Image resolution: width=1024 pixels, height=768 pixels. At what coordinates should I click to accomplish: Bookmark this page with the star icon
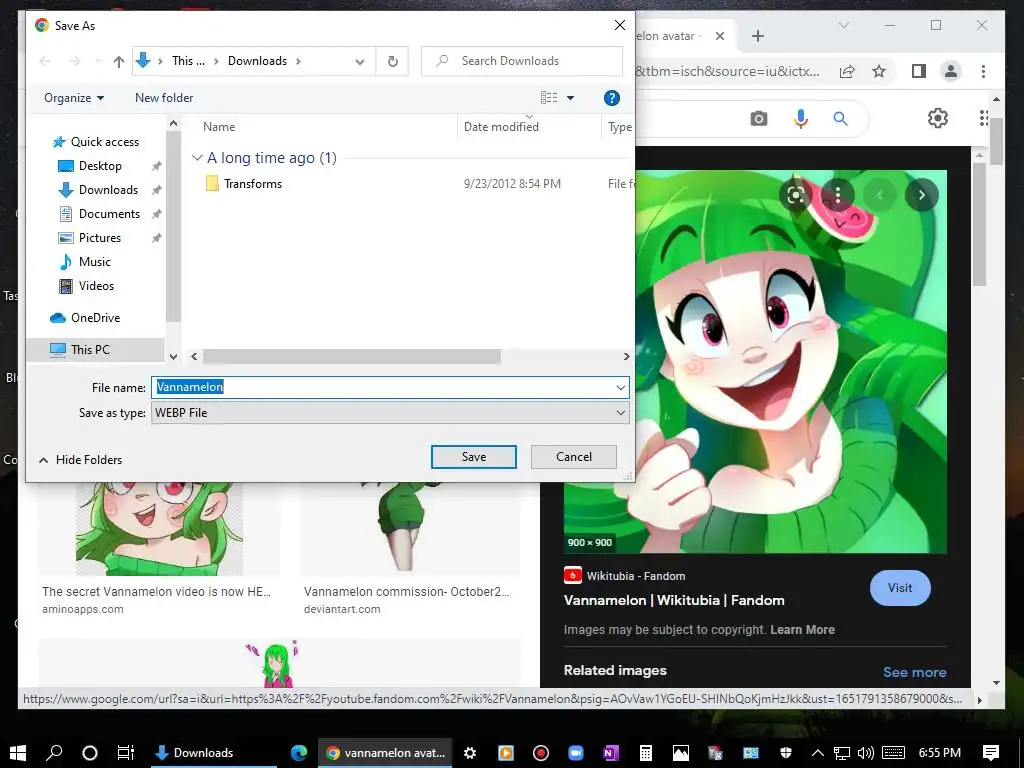coord(879,71)
